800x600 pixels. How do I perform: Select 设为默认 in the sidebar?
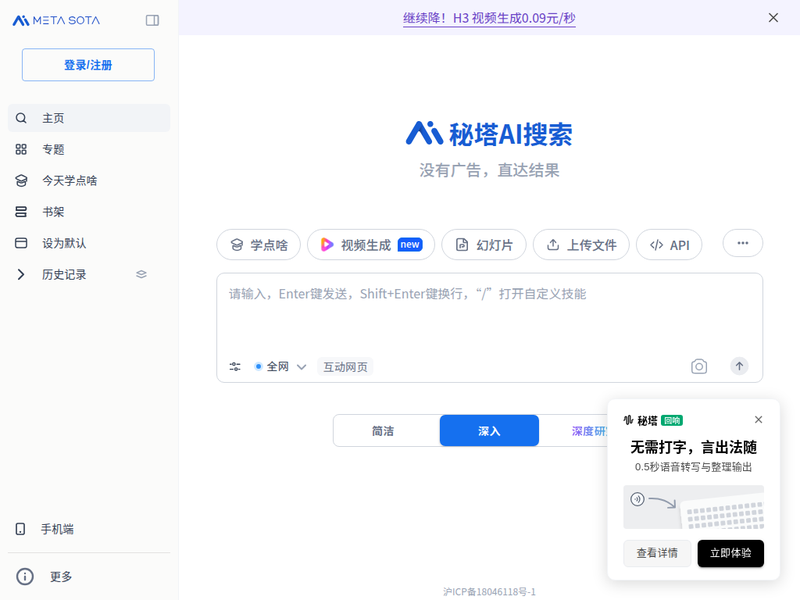click(x=89, y=243)
